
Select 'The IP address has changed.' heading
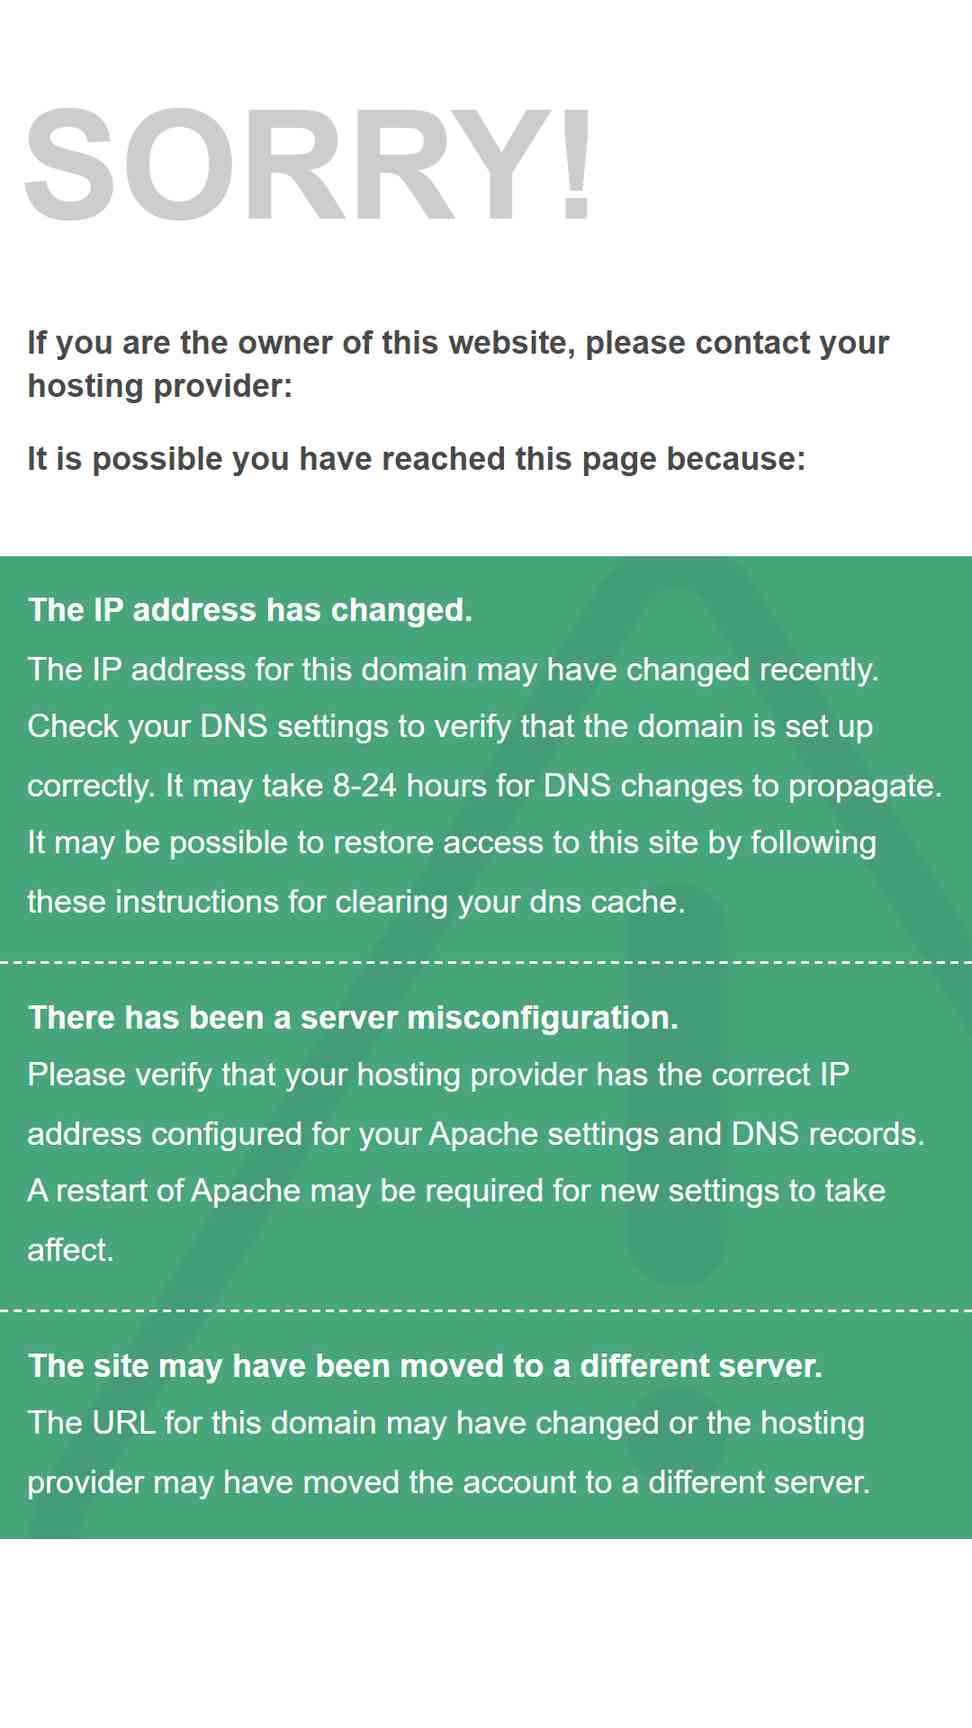click(250, 610)
